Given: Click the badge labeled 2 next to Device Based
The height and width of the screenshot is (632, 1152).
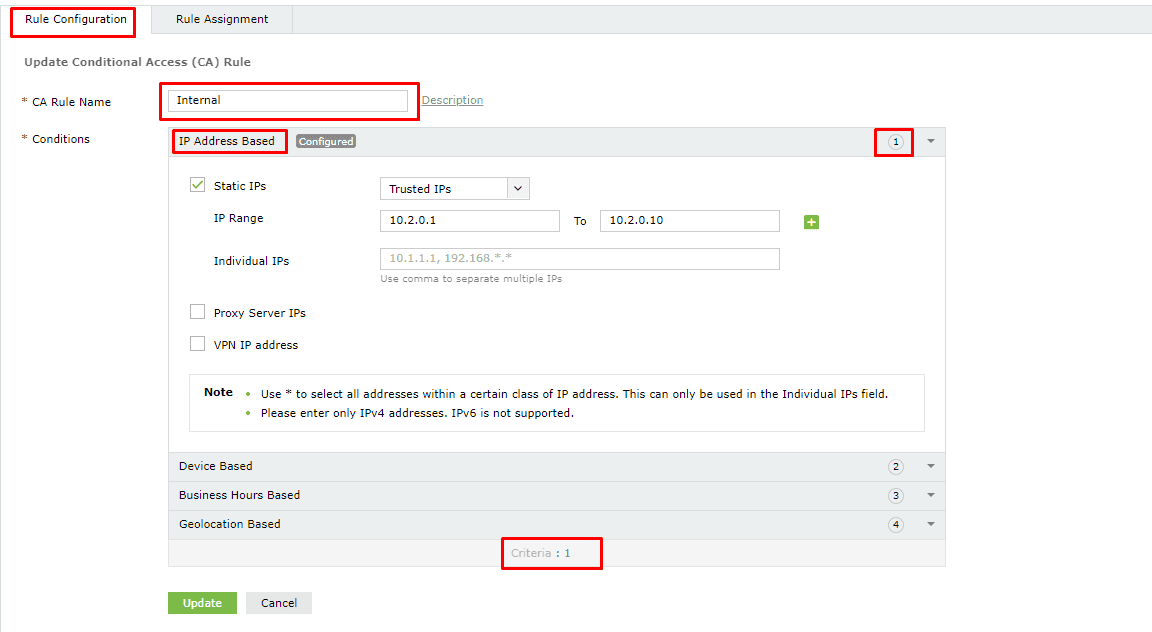Looking at the screenshot, I should [x=896, y=466].
